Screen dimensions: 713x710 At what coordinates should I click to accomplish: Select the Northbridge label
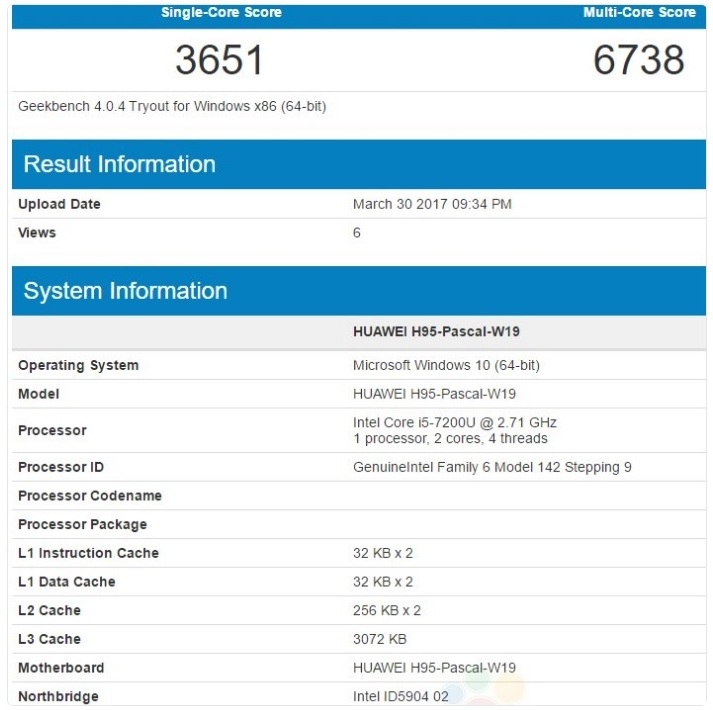tap(58, 696)
